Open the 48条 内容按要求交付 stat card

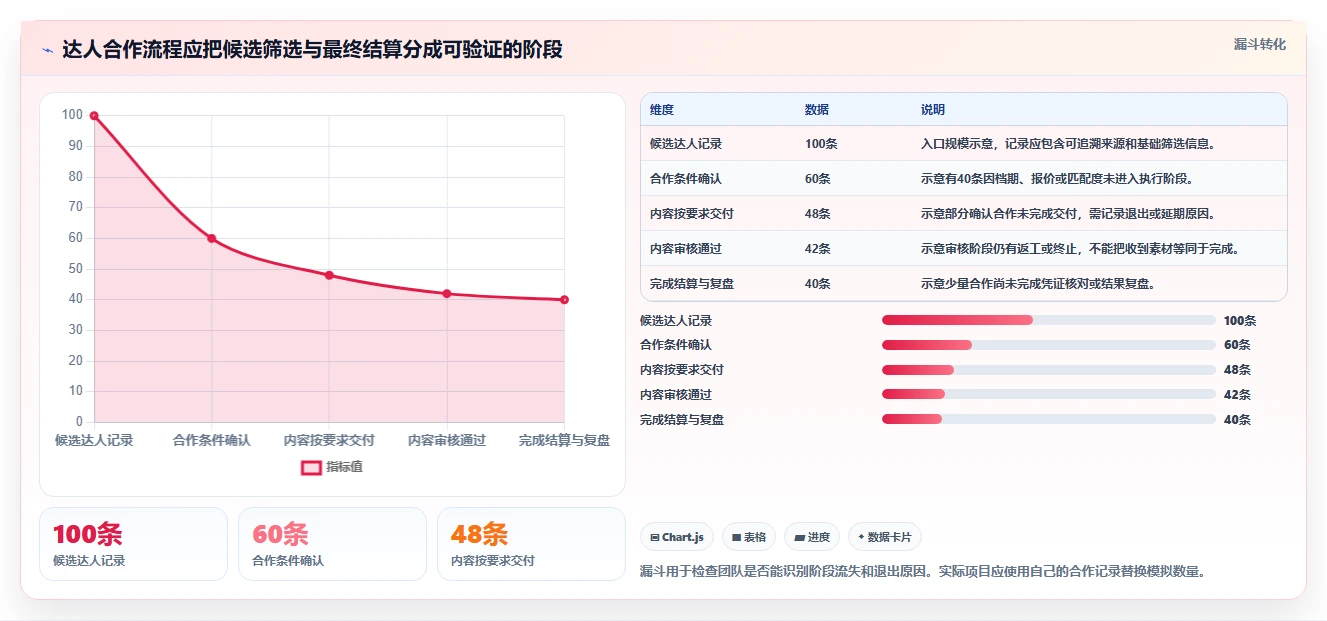[x=531, y=544]
